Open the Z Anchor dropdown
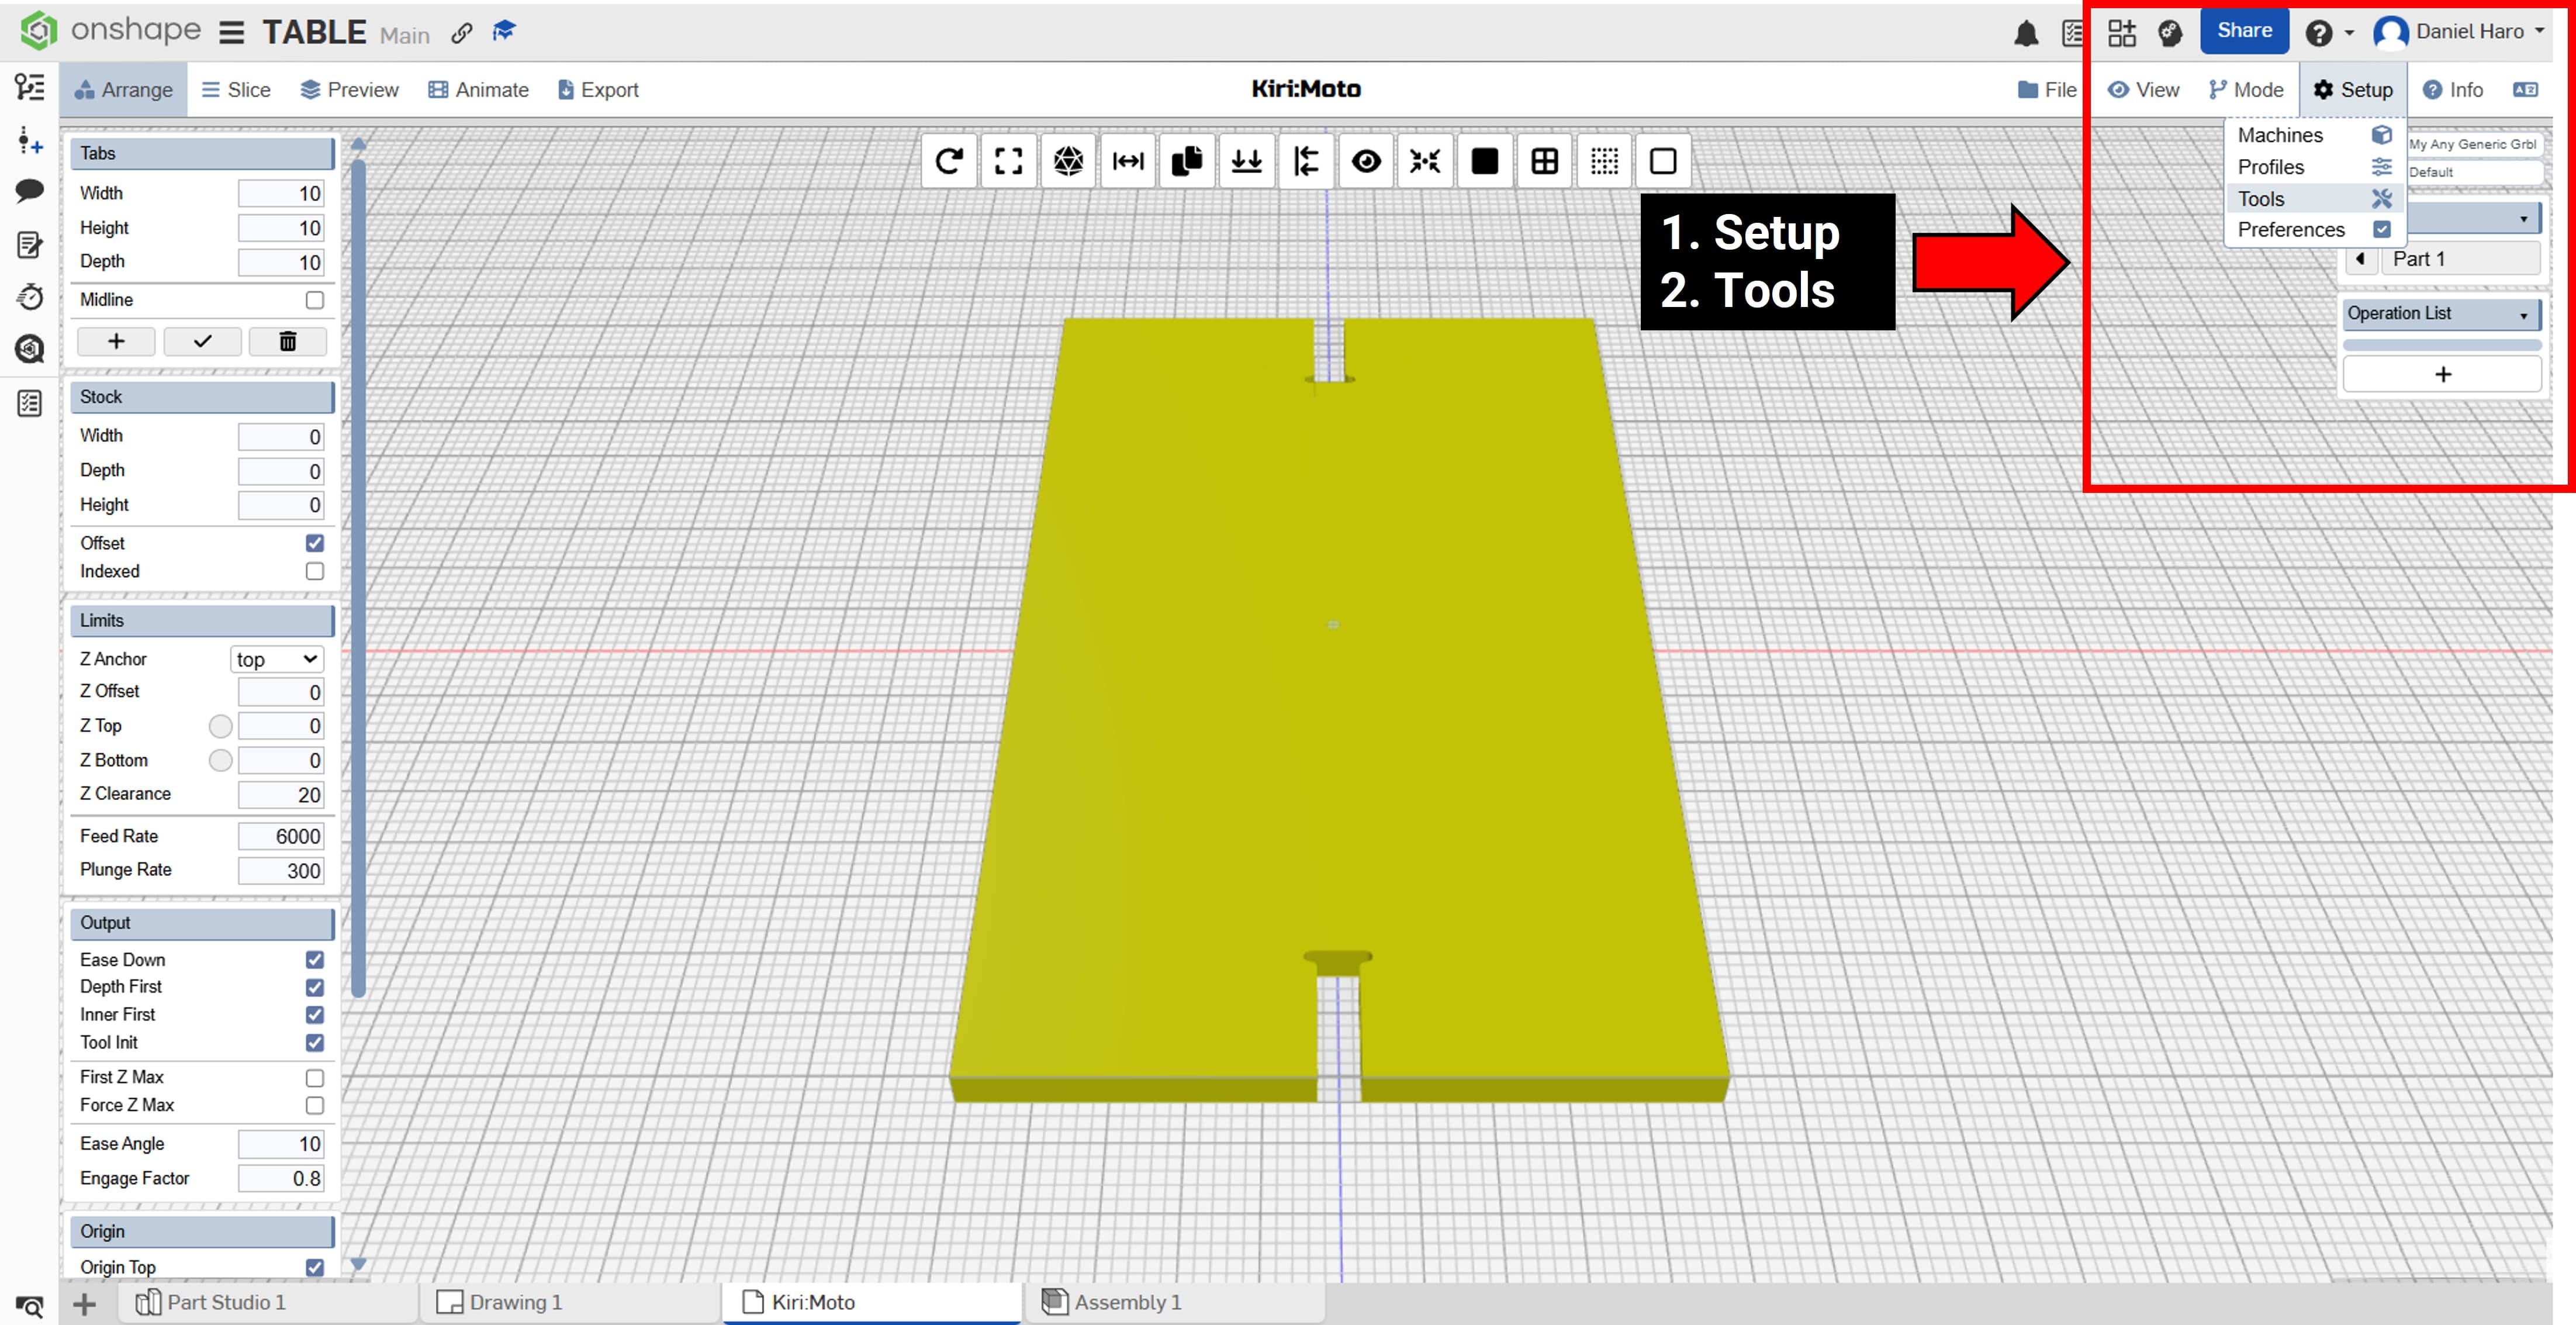This screenshot has width=2576, height=1325. (x=277, y=660)
